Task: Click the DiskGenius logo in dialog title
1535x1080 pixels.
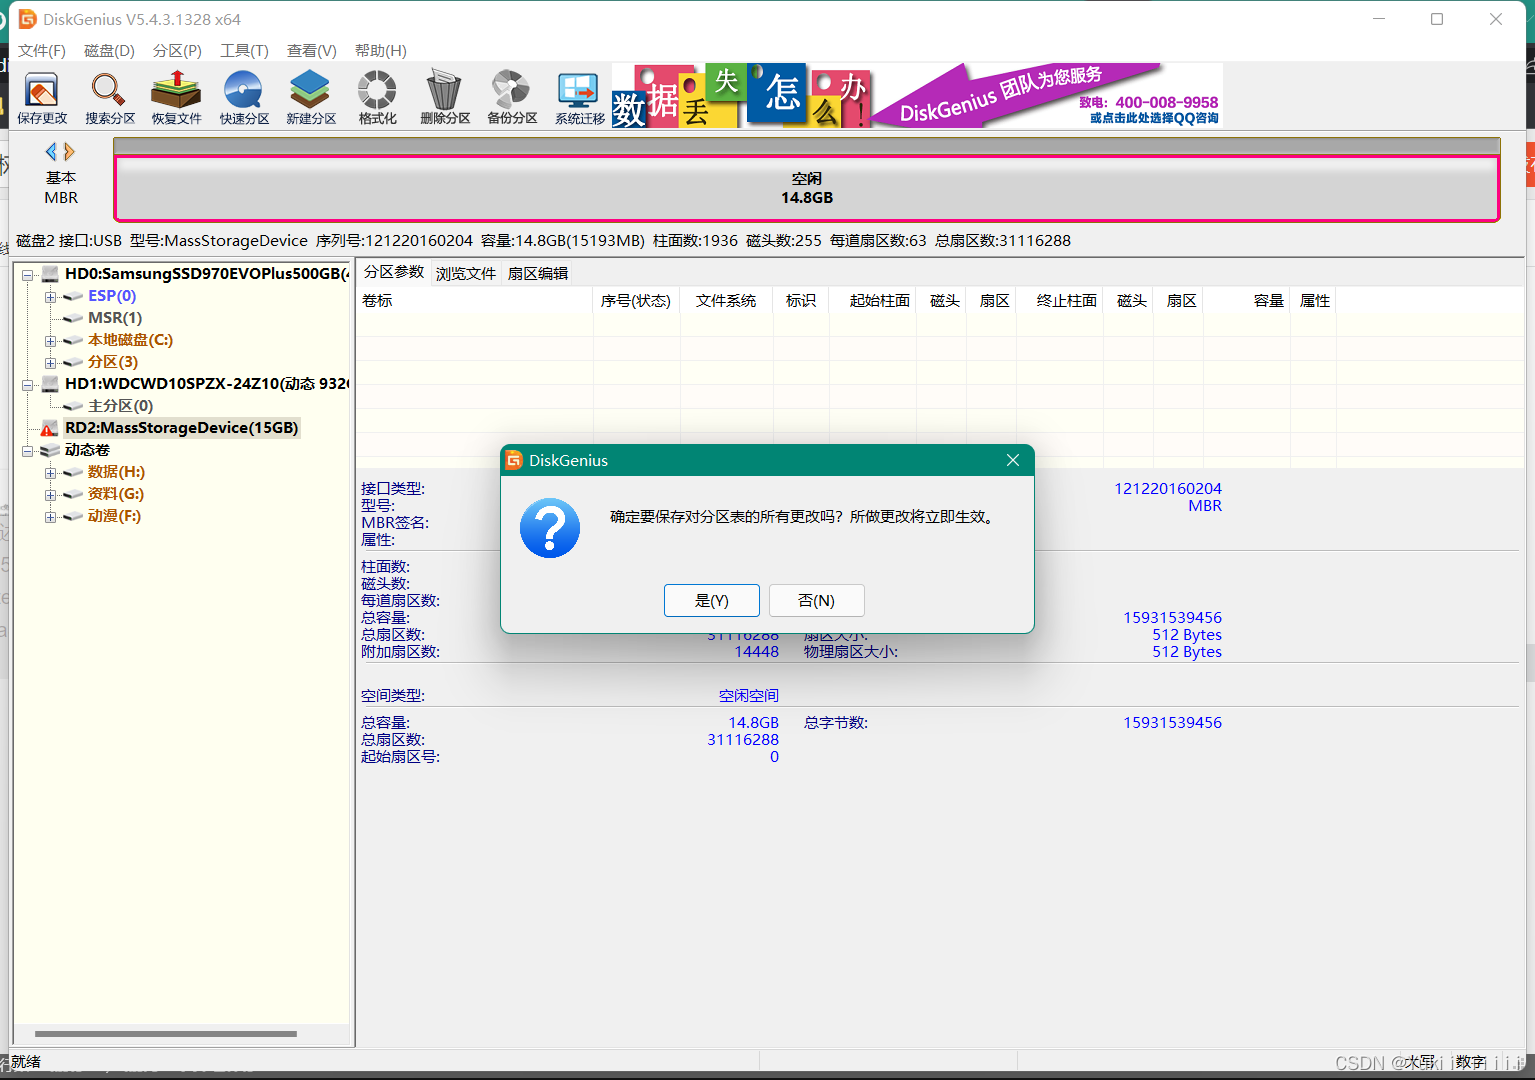Action: coord(514,460)
